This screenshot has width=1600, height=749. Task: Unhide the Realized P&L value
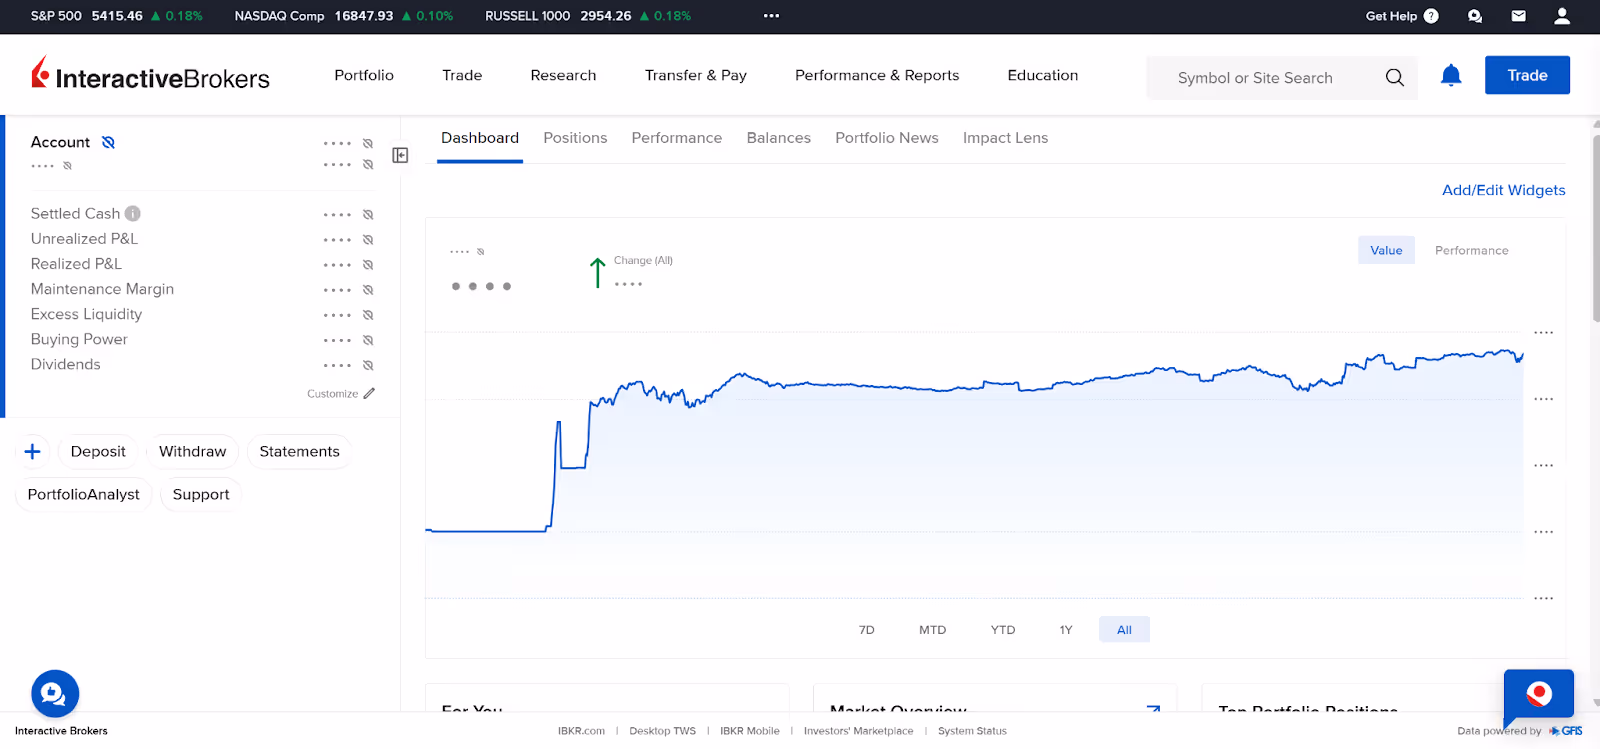click(x=368, y=265)
